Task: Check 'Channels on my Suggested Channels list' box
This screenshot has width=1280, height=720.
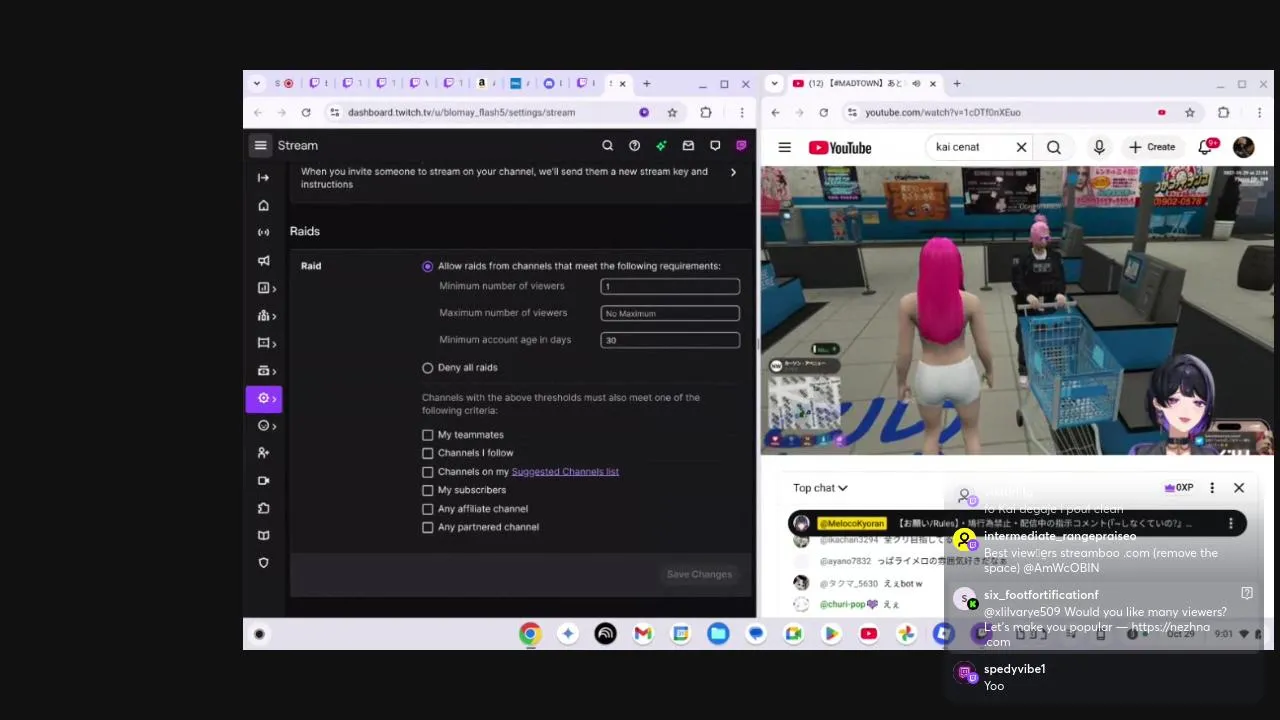Action: click(428, 472)
